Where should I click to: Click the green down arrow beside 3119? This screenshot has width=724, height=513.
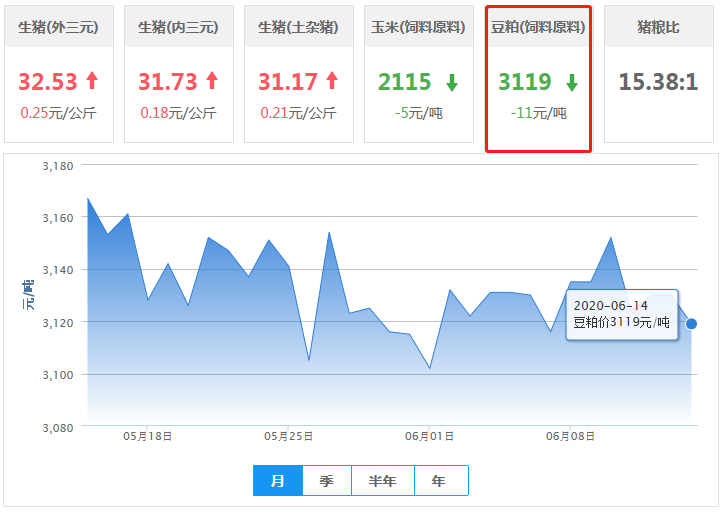click(x=572, y=82)
